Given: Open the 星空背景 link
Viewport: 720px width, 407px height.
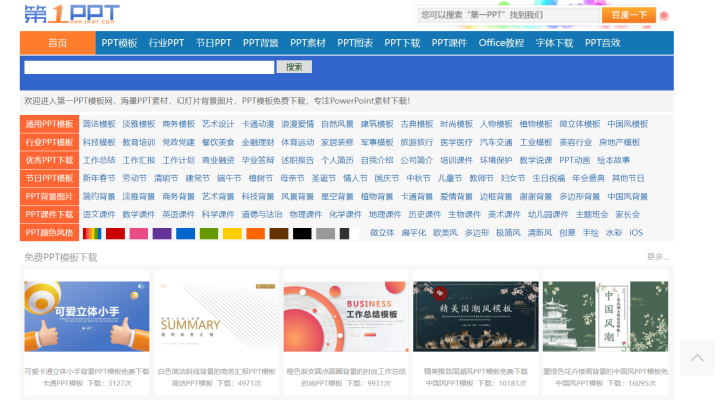Looking at the screenshot, I should [x=338, y=197].
